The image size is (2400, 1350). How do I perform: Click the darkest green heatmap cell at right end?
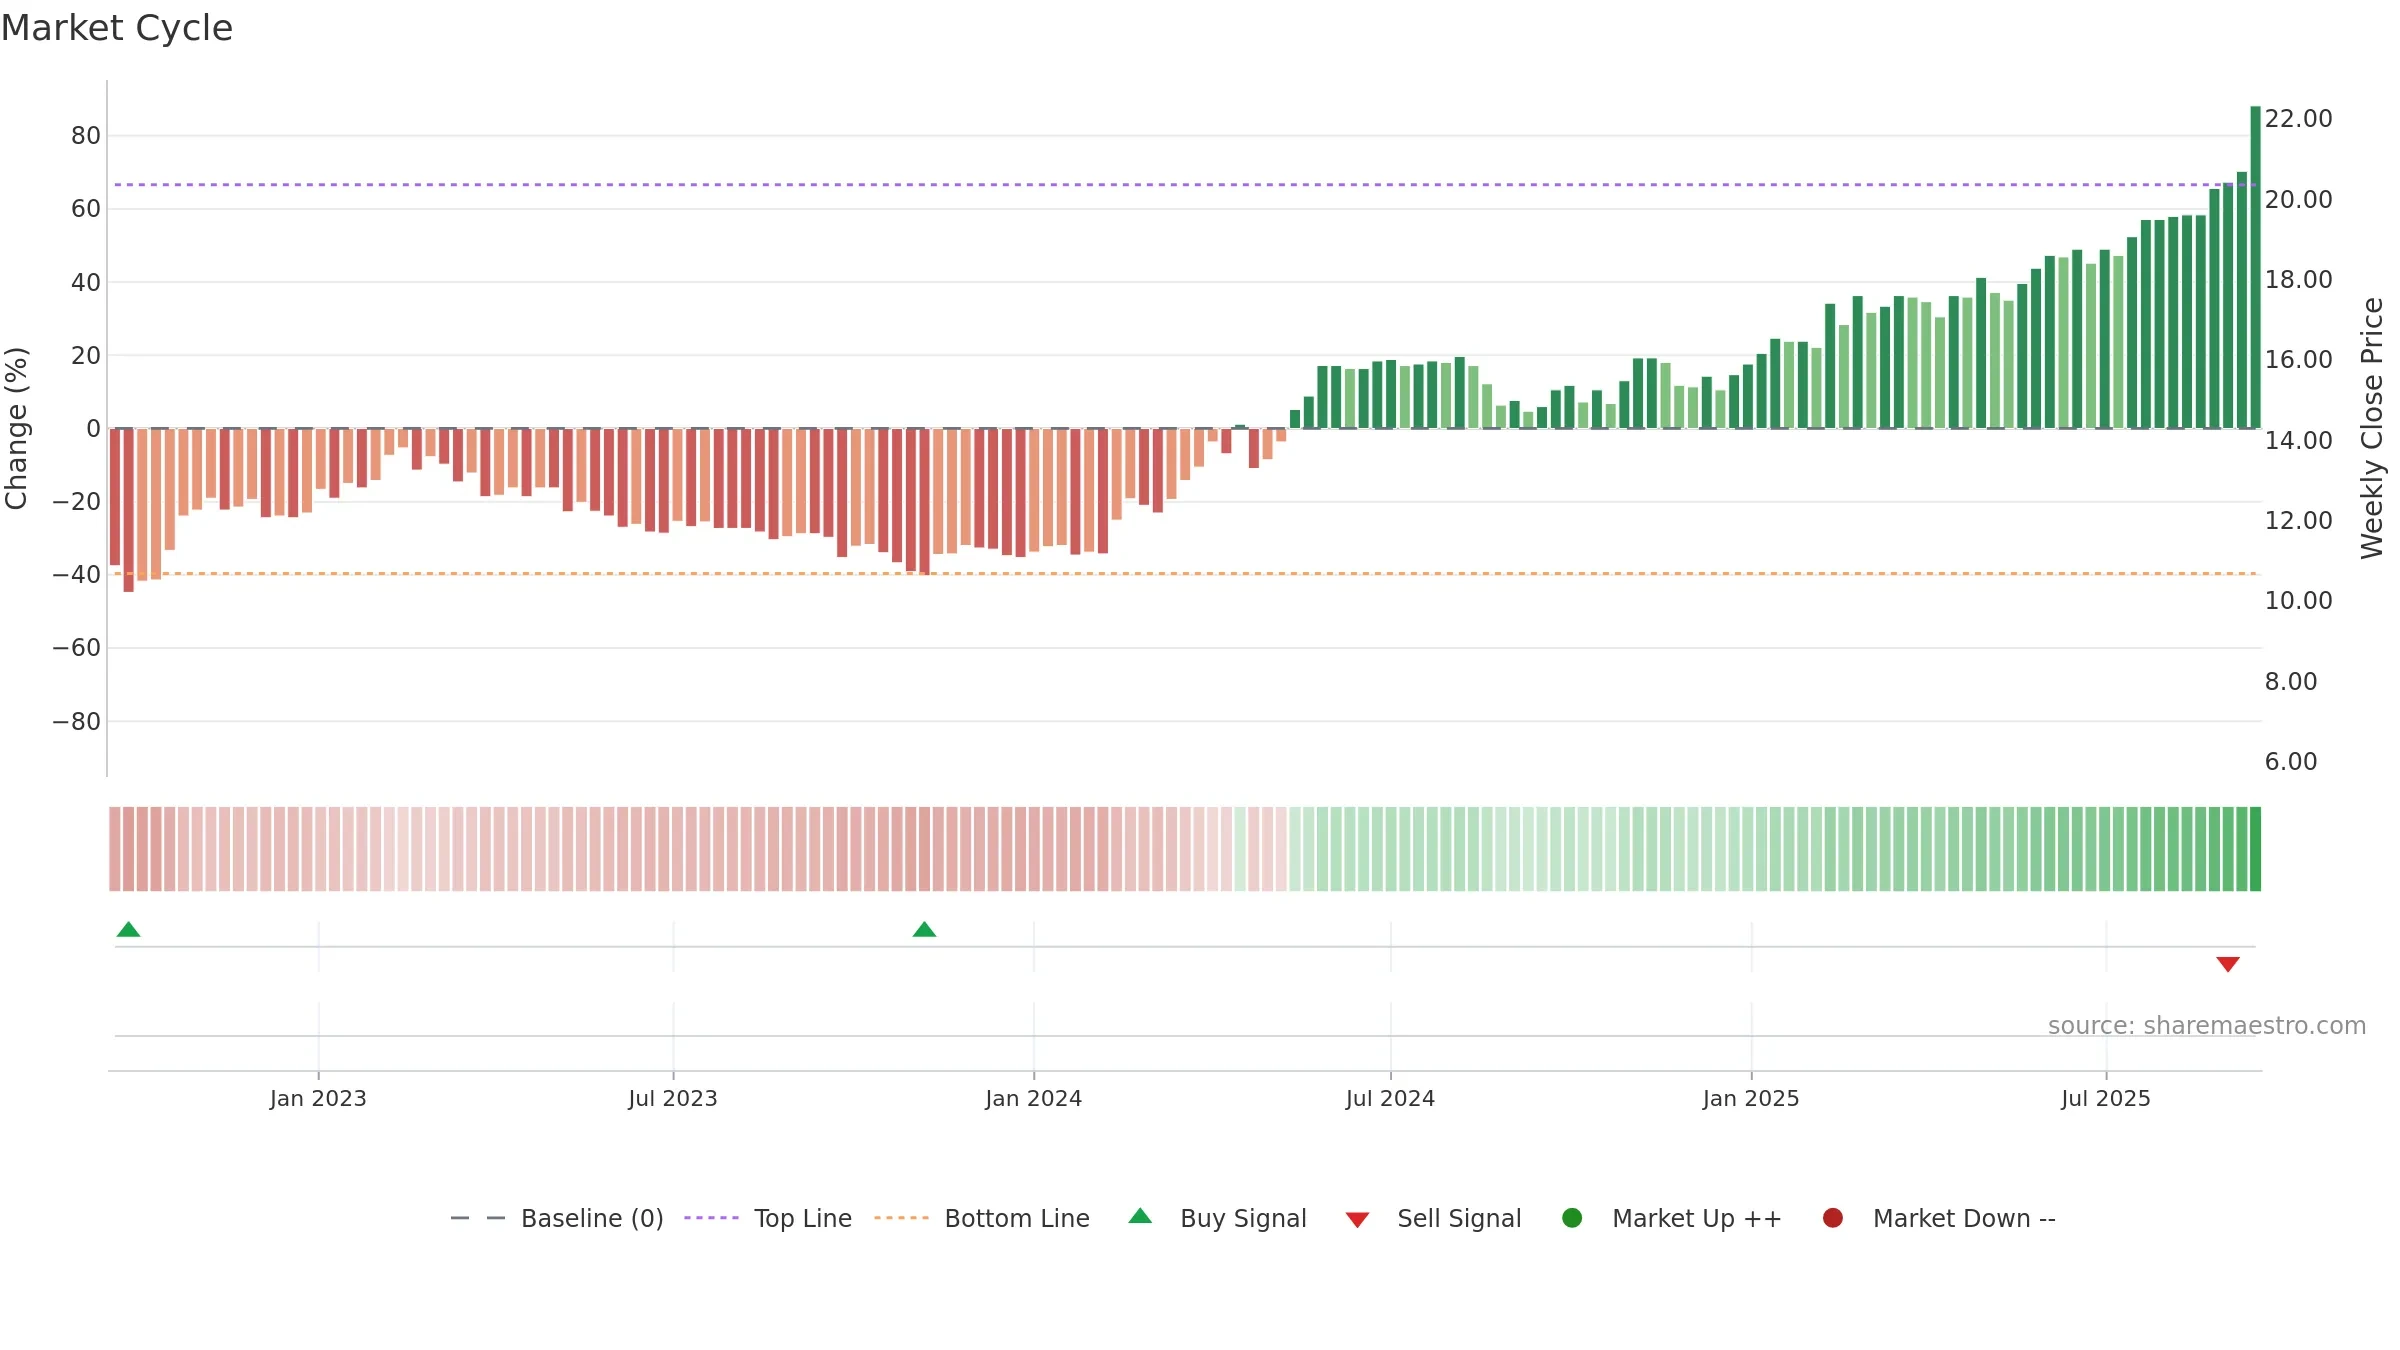click(x=2255, y=849)
